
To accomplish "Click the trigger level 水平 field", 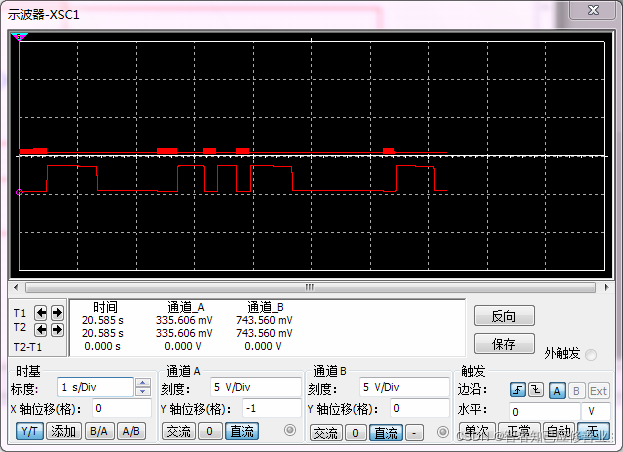I will coord(544,411).
